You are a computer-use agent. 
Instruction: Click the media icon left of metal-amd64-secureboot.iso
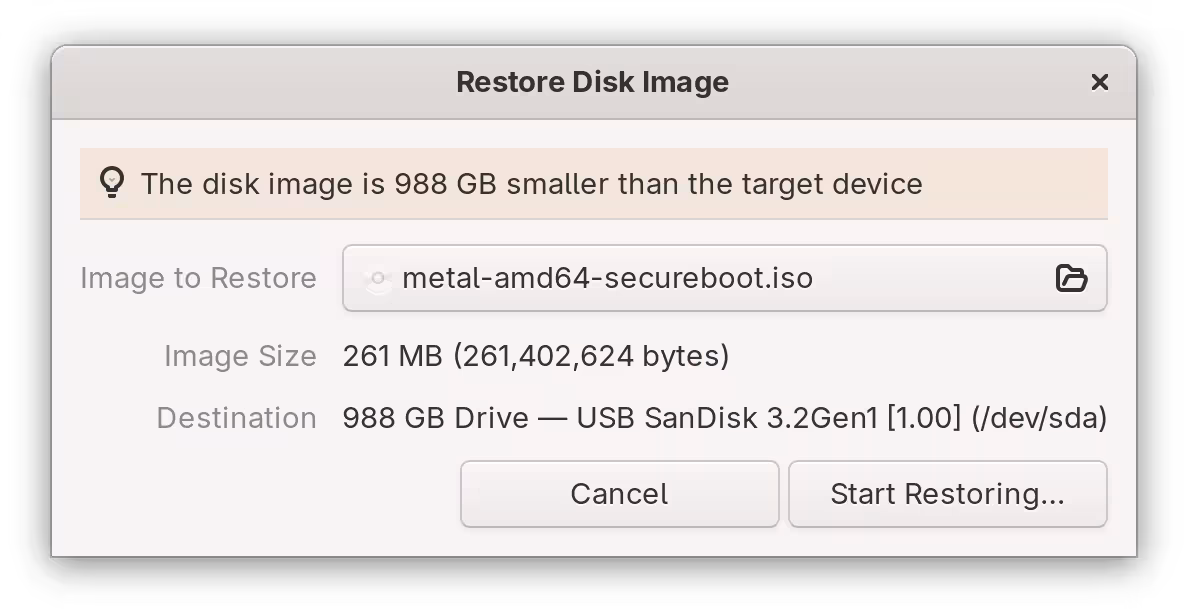pyautogui.click(x=377, y=279)
